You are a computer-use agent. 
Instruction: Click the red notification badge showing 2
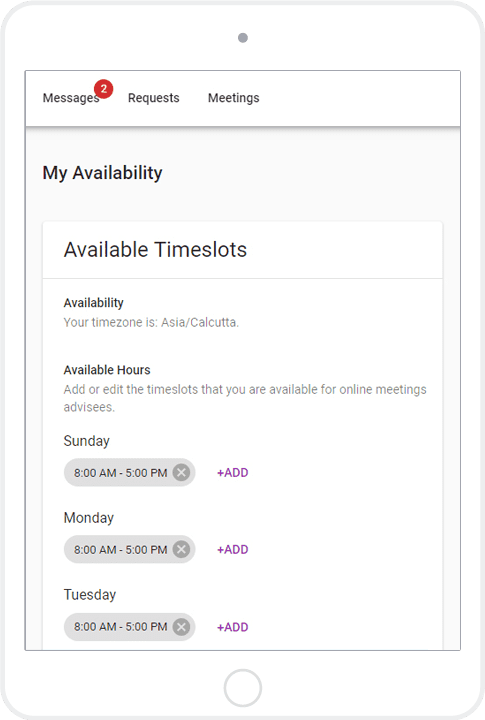pyautogui.click(x=104, y=89)
